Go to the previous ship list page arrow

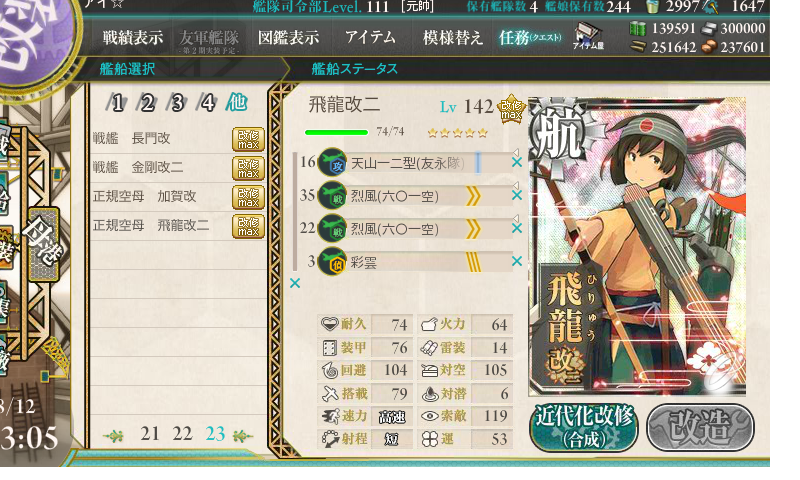113,436
